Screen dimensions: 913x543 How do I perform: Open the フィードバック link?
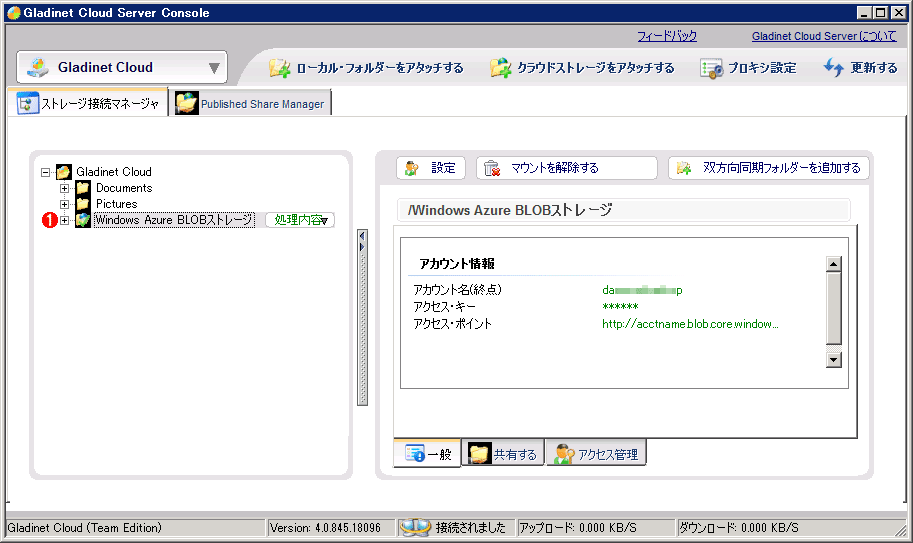(667, 36)
